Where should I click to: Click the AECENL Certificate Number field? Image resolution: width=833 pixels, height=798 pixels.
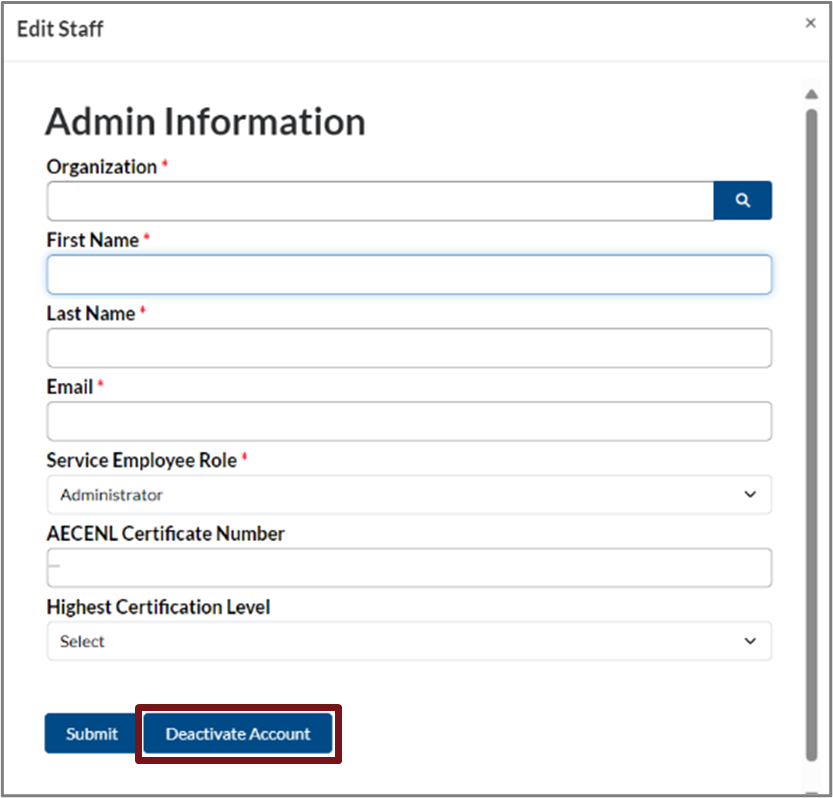click(409, 568)
